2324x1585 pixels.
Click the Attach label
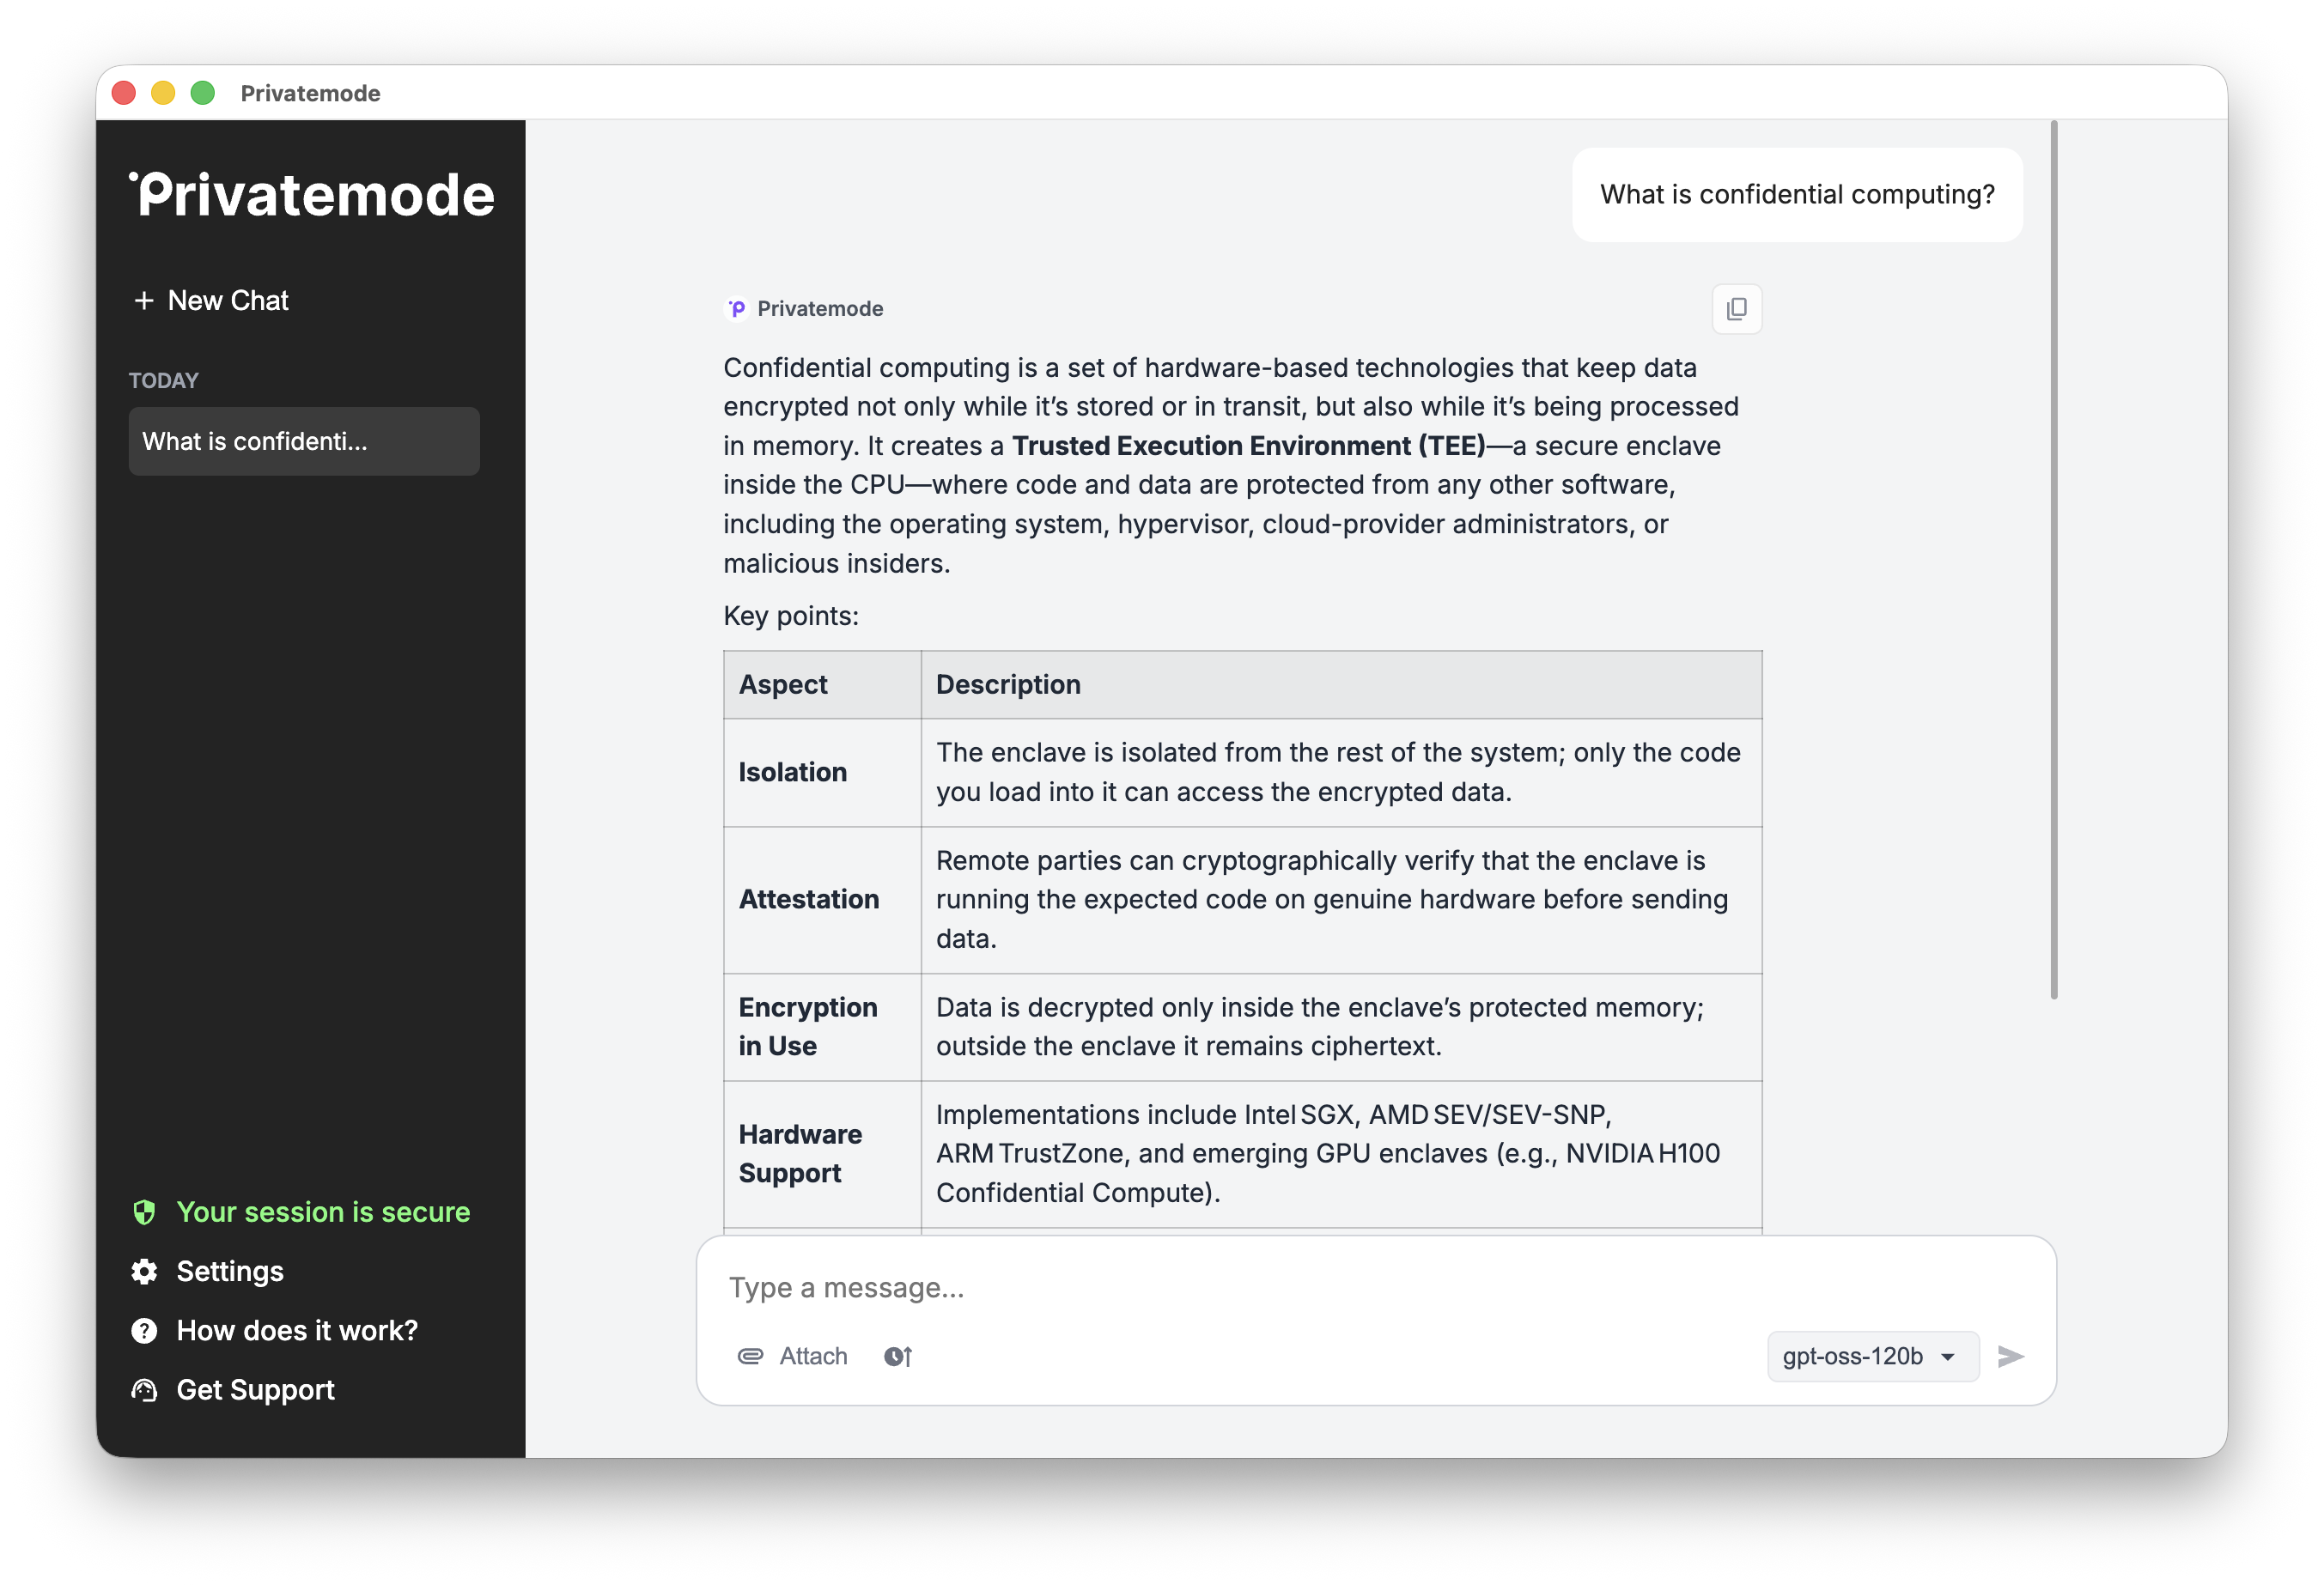coord(813,1356)
